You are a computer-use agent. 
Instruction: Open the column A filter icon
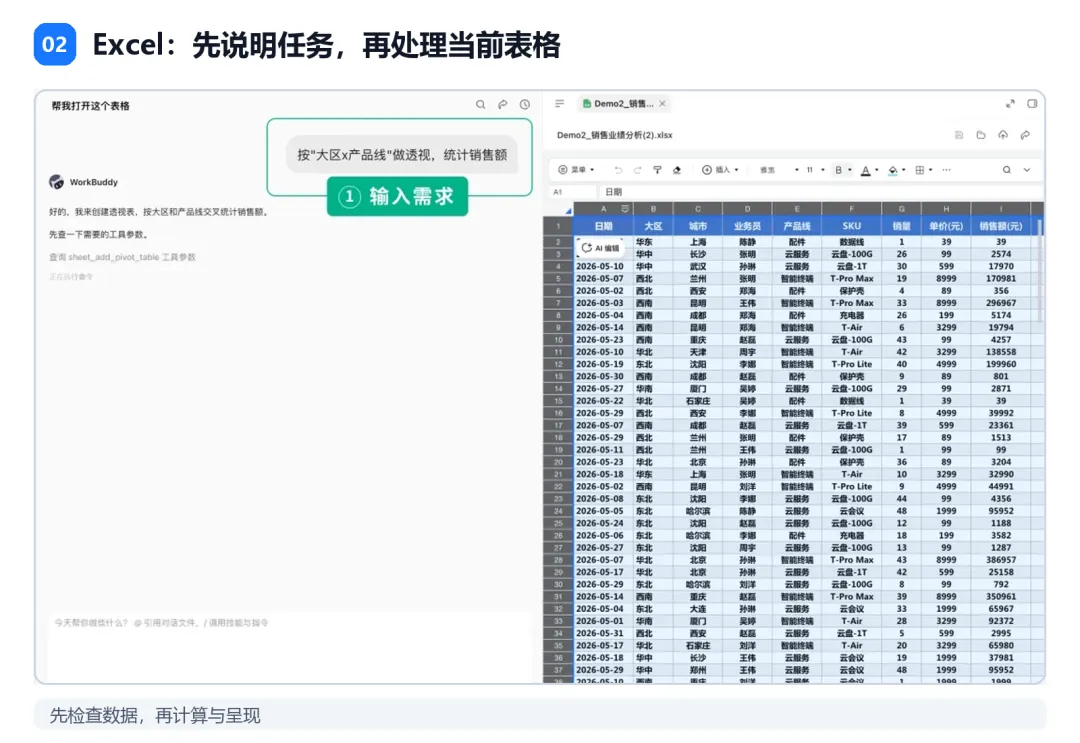[625, 209]
